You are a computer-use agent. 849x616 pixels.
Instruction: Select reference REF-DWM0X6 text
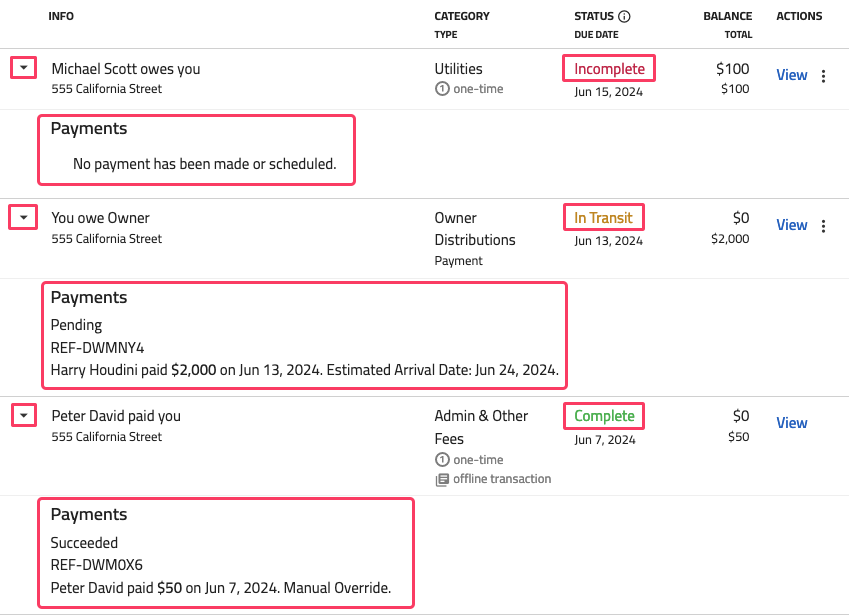pyautogui.click(x=97, y=565)
